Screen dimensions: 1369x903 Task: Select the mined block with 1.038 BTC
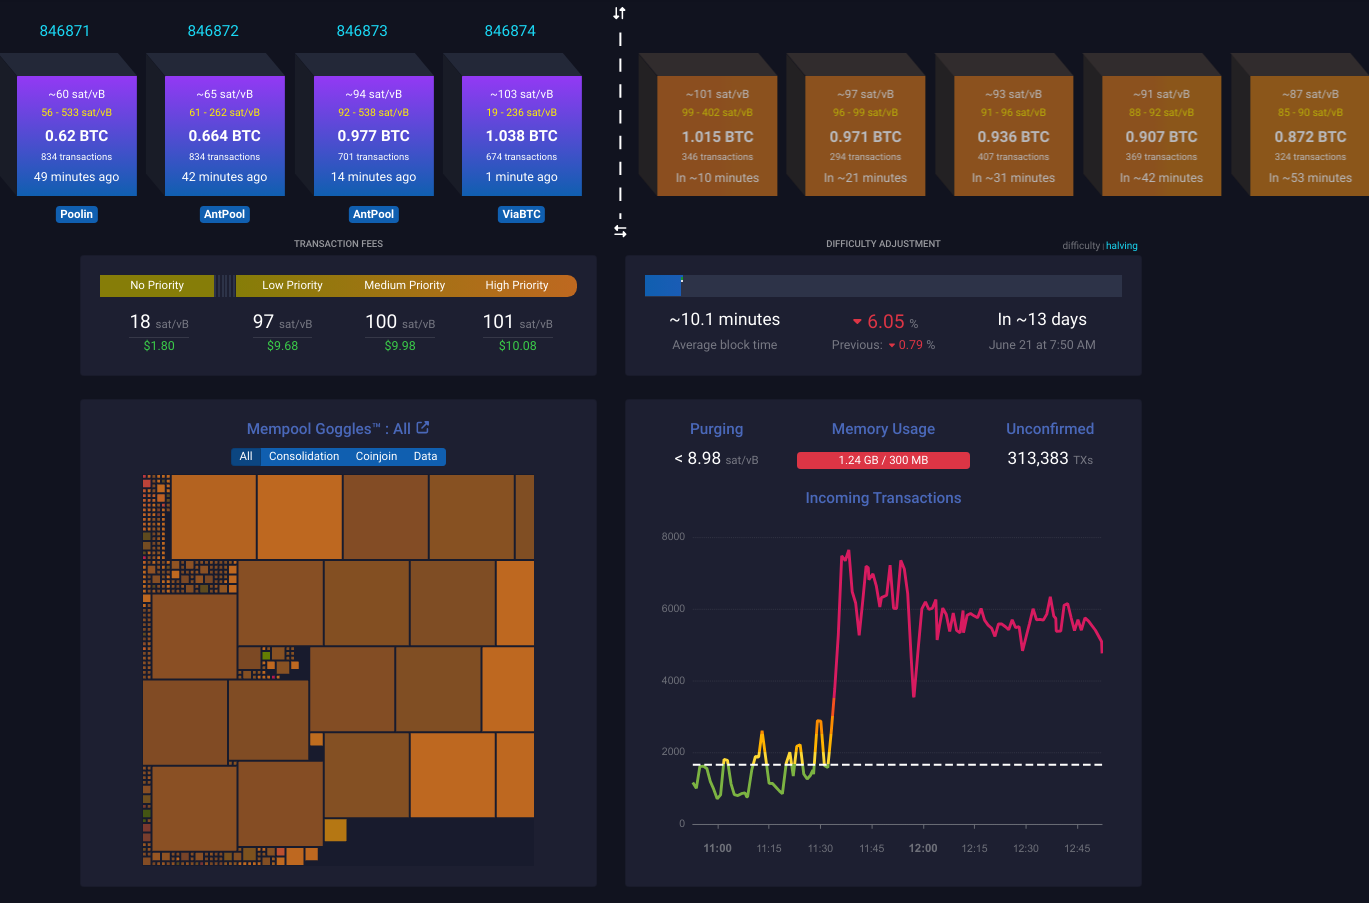(522, 136)
